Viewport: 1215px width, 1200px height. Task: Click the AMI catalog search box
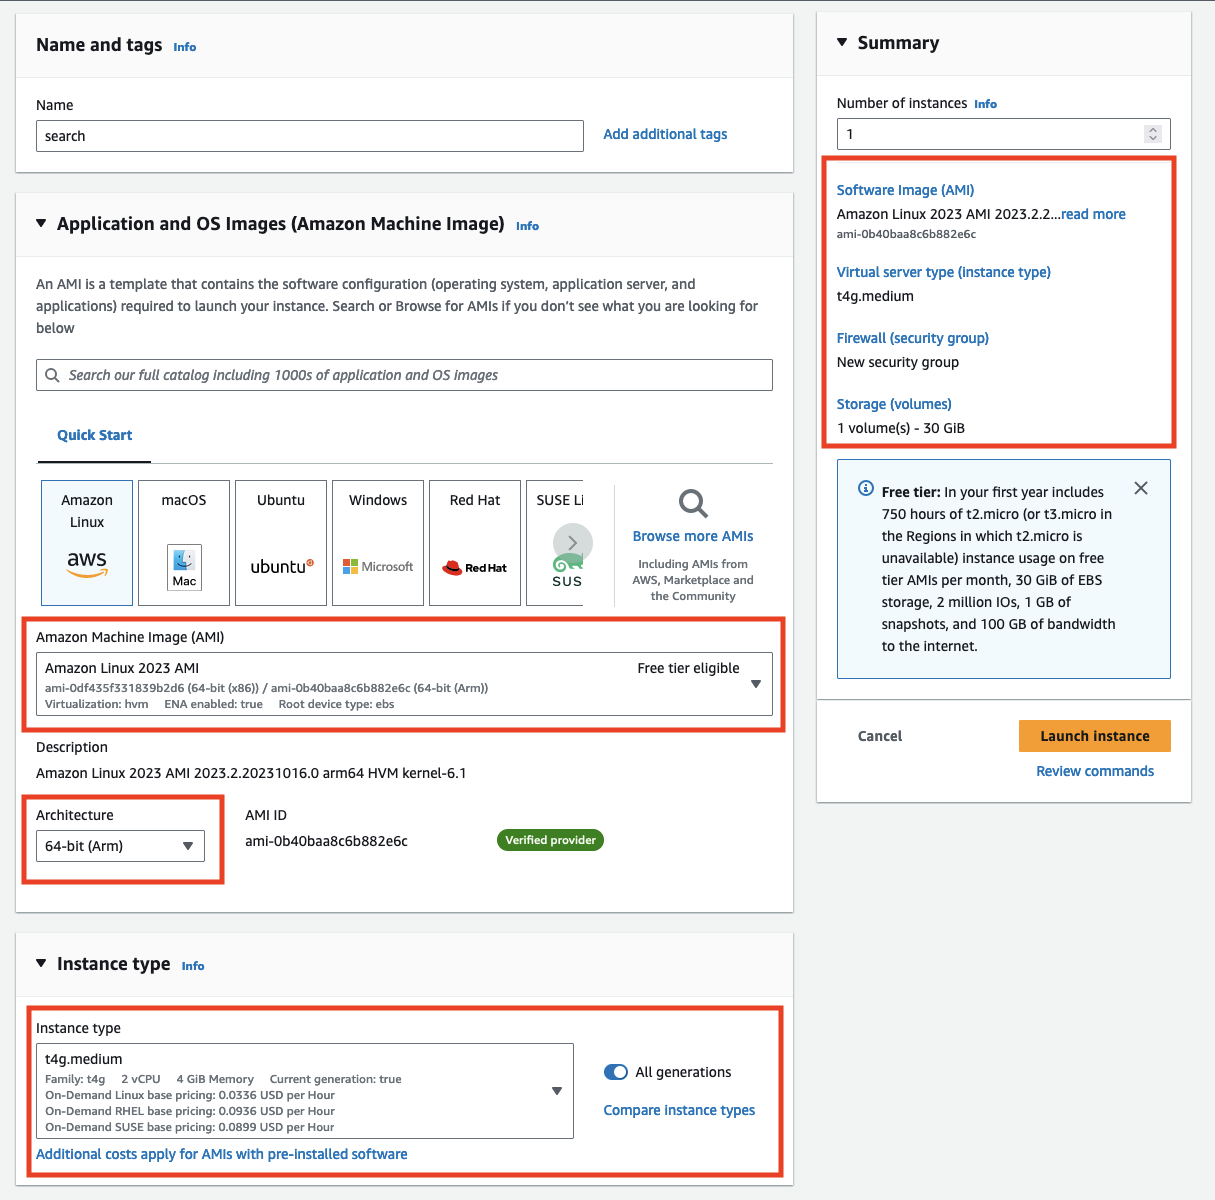[x=404, y=375]
